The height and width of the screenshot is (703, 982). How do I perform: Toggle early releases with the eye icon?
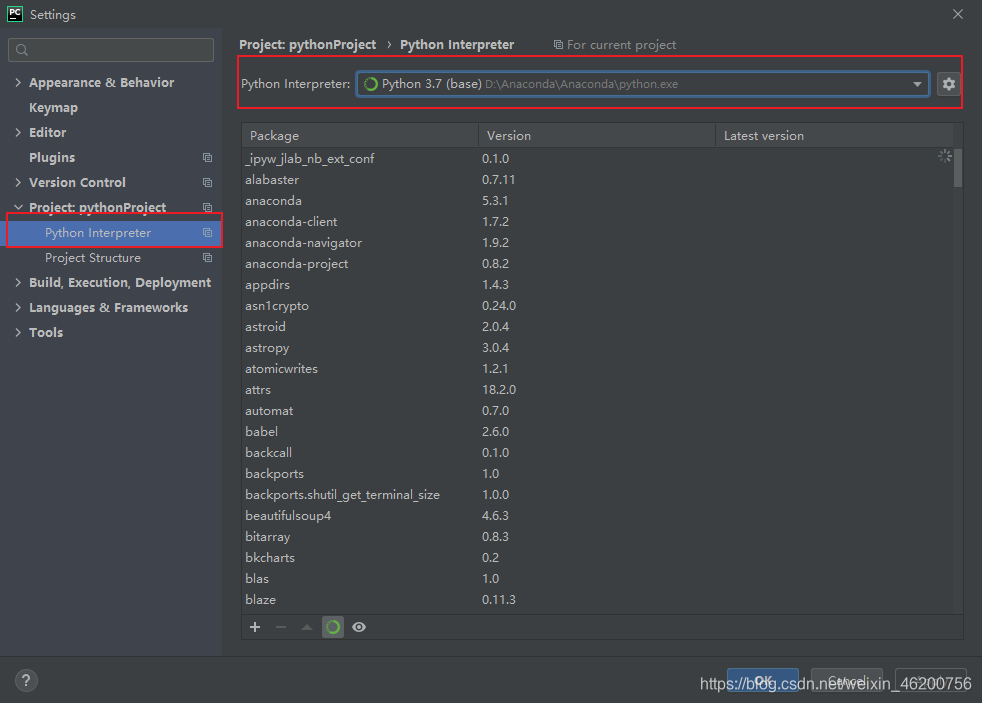[x=359, y=627]
